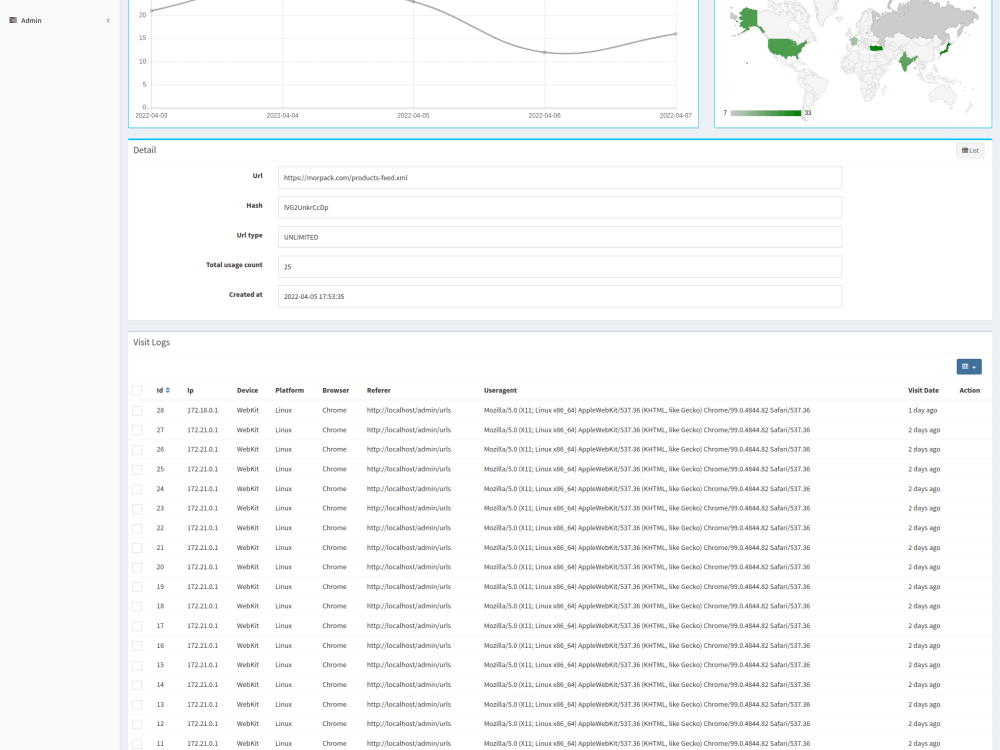
Task: Click the Ip column header
Action: click(x=190, y=390)
